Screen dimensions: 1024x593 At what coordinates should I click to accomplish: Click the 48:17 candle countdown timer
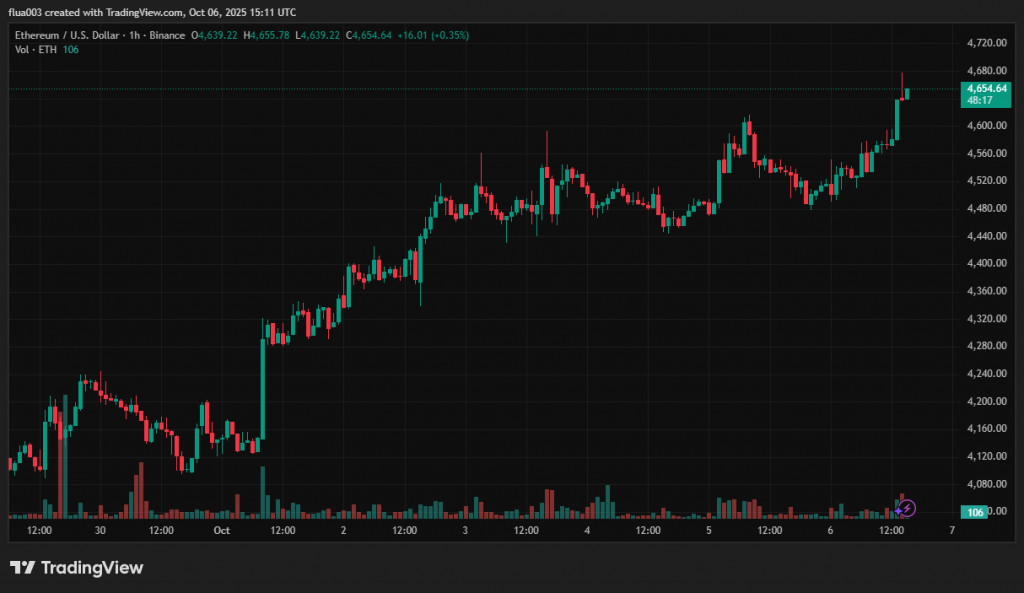[980, 100]
